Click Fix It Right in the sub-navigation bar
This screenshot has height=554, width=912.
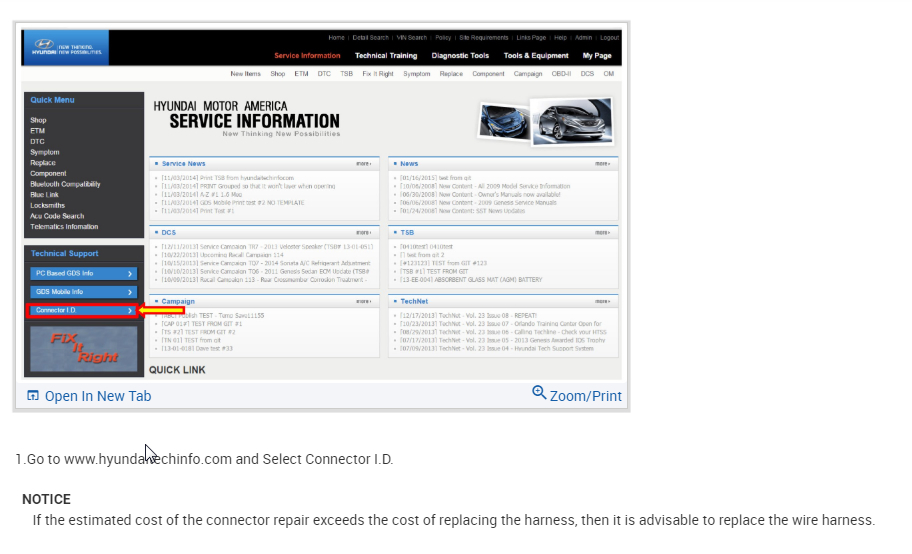click(378, 74)
